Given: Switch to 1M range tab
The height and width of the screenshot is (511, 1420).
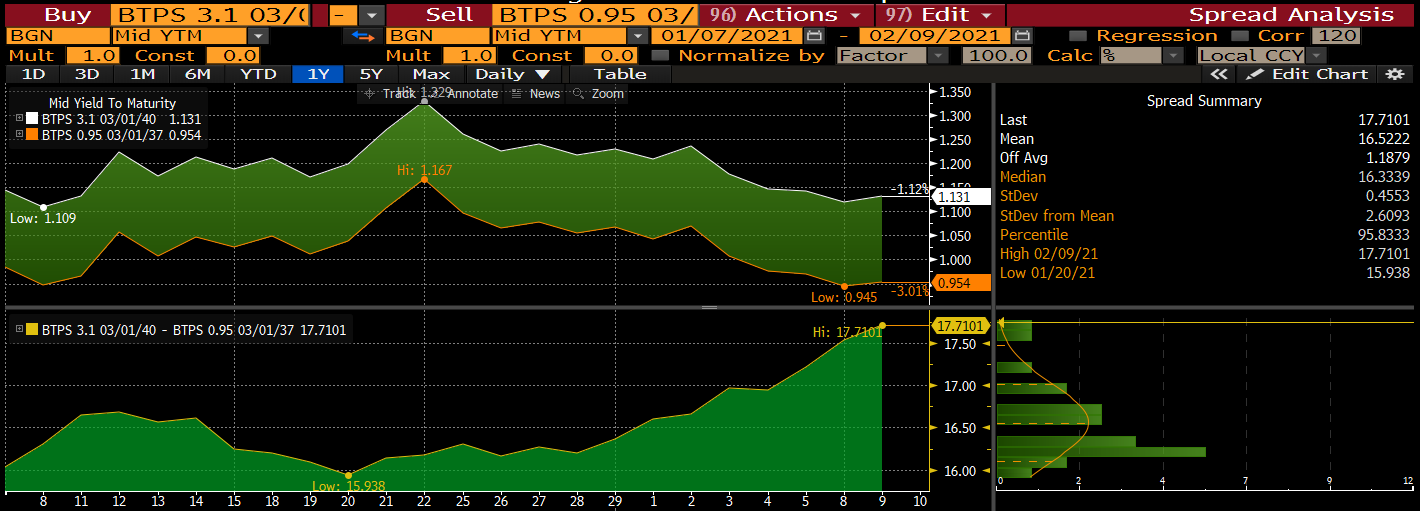Looking at the screenshot, I should tap(142, 74).
